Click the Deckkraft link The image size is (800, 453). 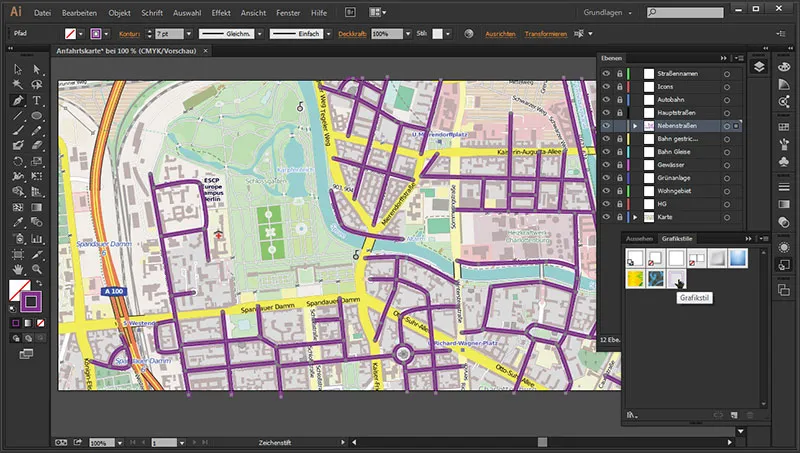[352, 34]
